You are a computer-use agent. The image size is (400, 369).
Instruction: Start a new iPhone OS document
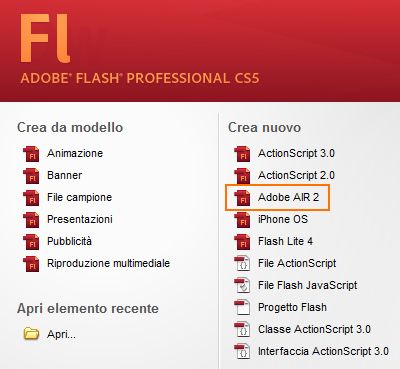point(283,219)
